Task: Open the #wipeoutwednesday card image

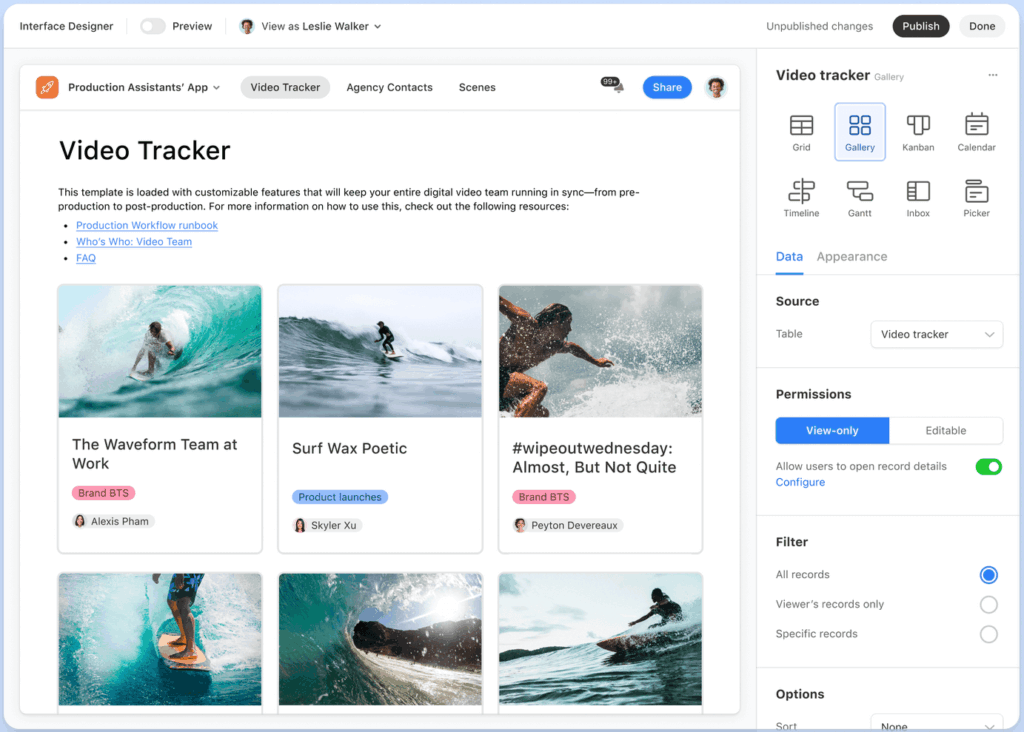Action: point(600,351)
